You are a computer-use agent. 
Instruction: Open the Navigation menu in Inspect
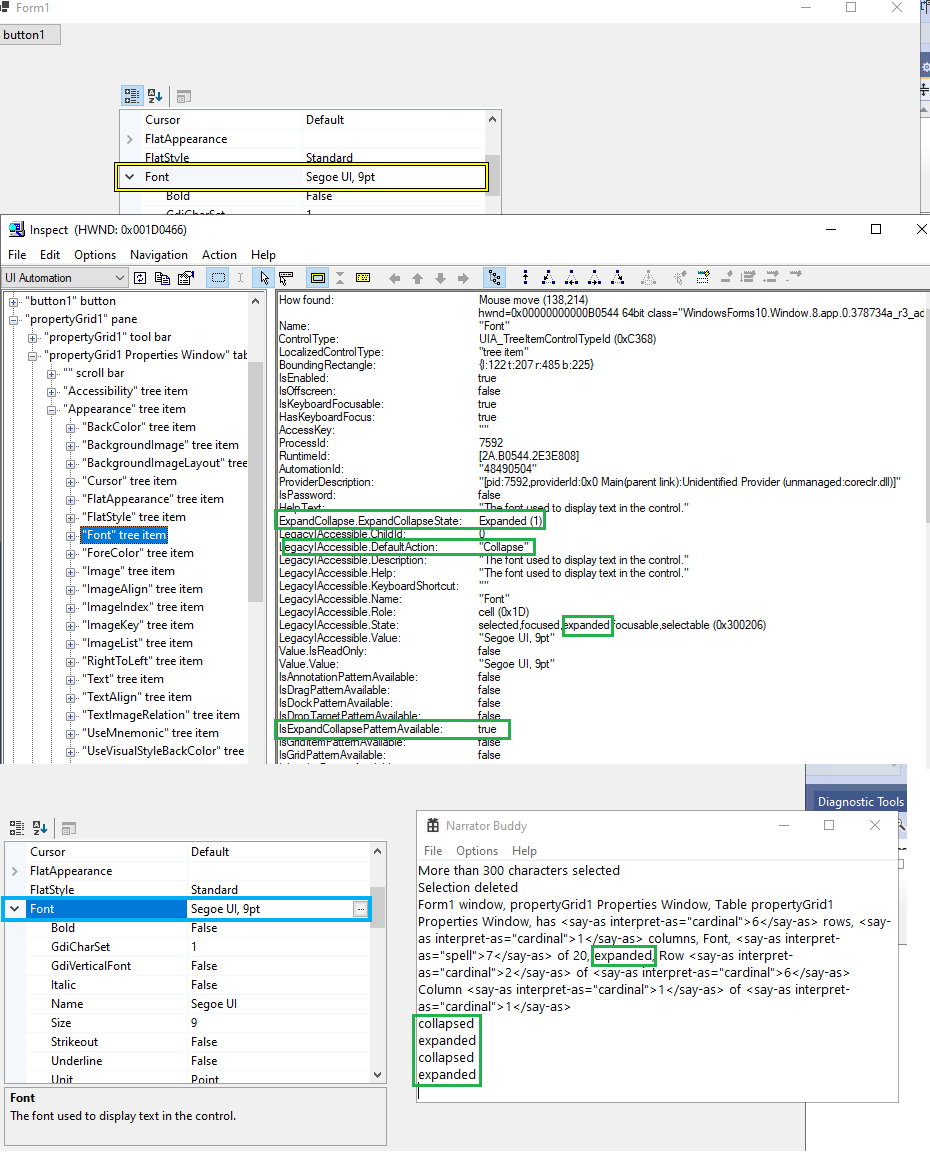[x=158, y=254]
